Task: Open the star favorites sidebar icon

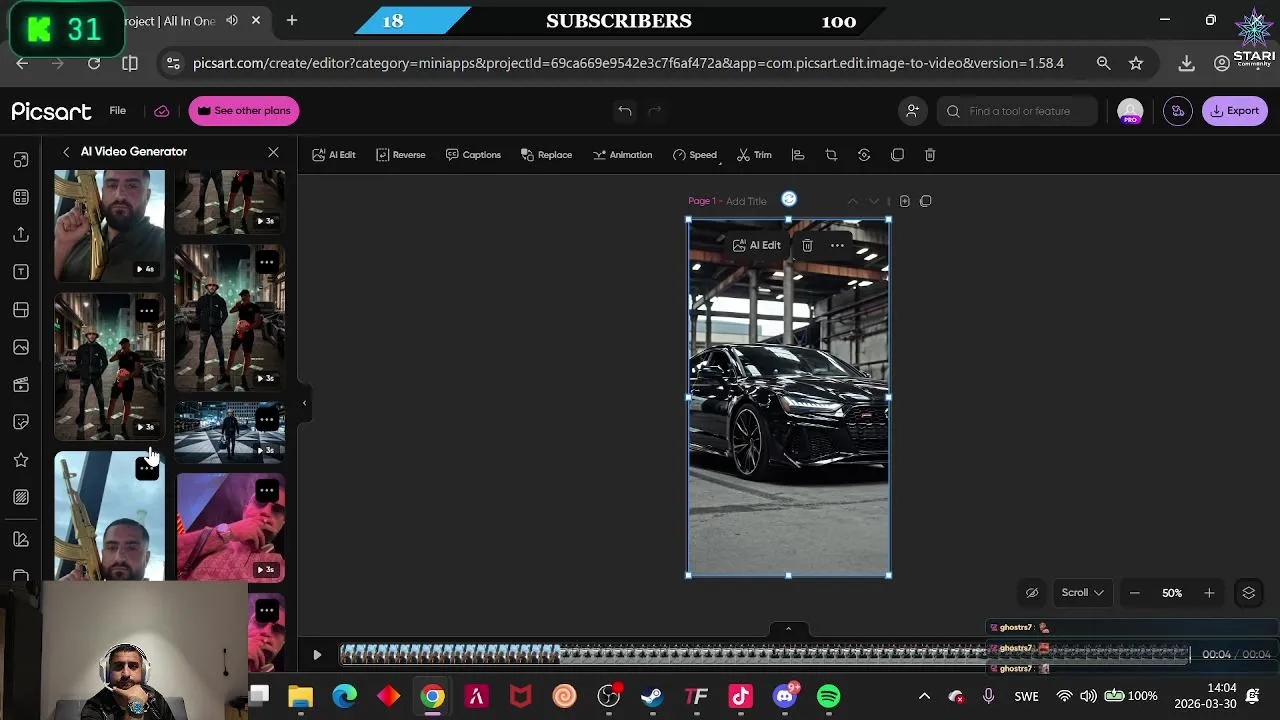Action: point(21,460)
